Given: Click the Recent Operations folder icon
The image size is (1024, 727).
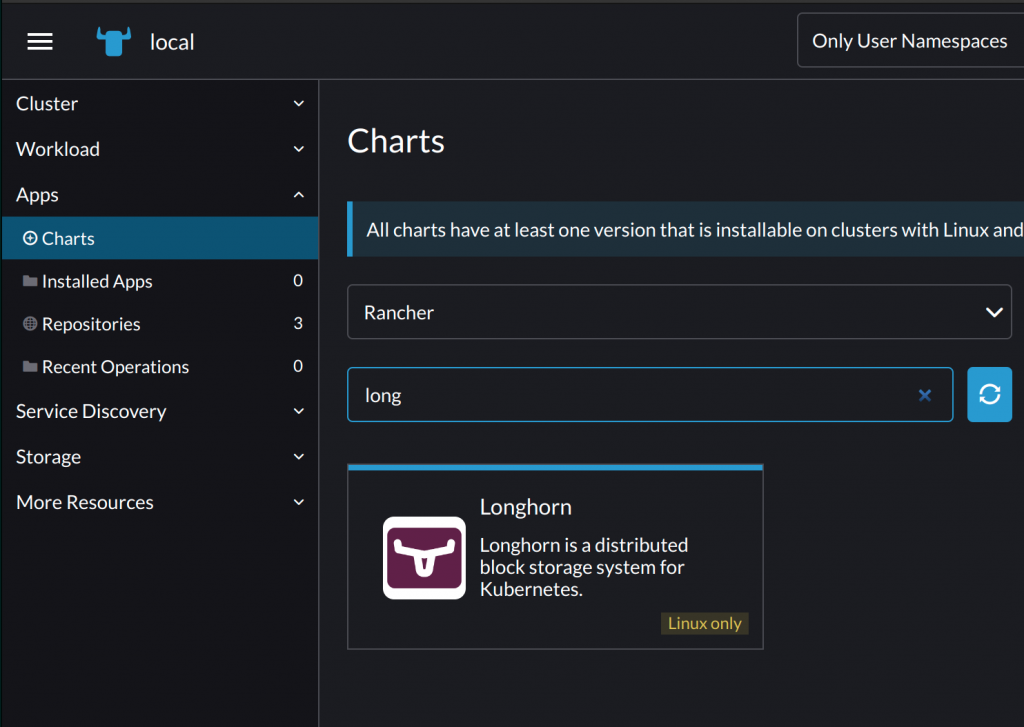Looking at the screenshot, I should tap(30, 367).
